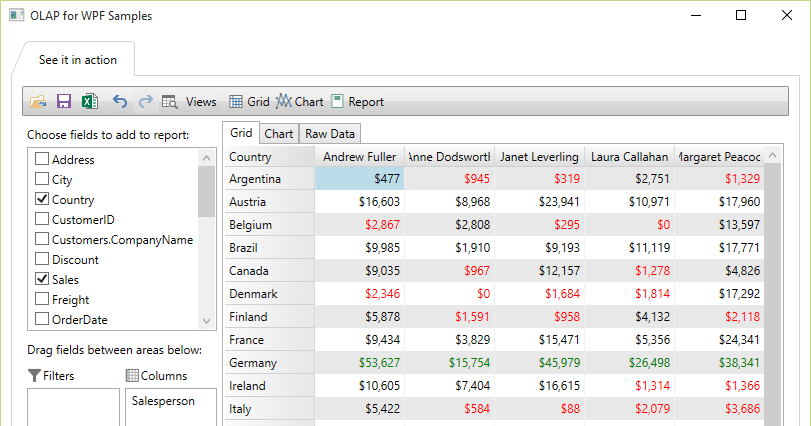Switch to the Chart view tab

click(x=279, y=134)
